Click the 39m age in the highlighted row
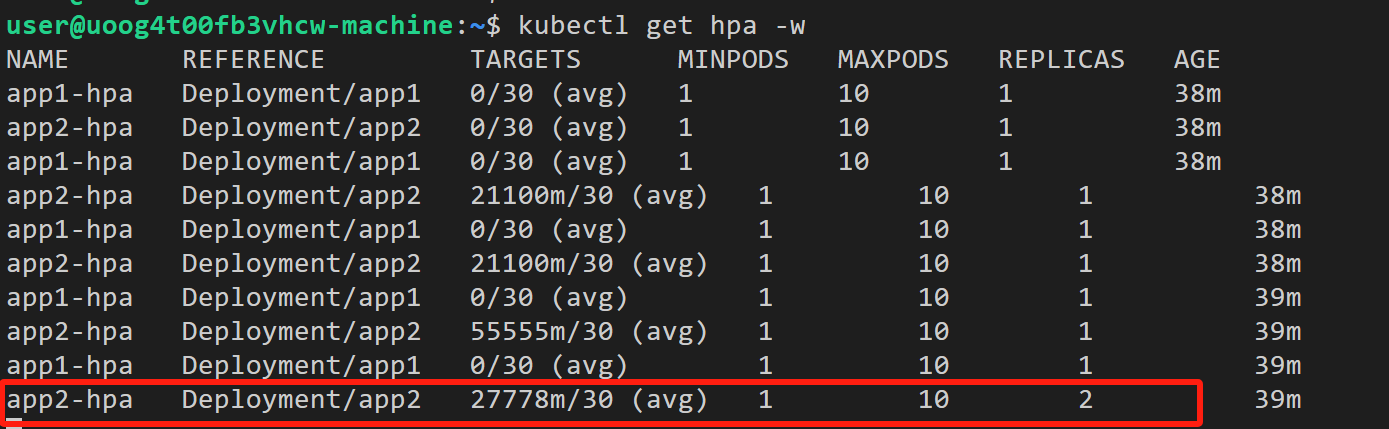1389x429 pixels. coord(1277,401)
